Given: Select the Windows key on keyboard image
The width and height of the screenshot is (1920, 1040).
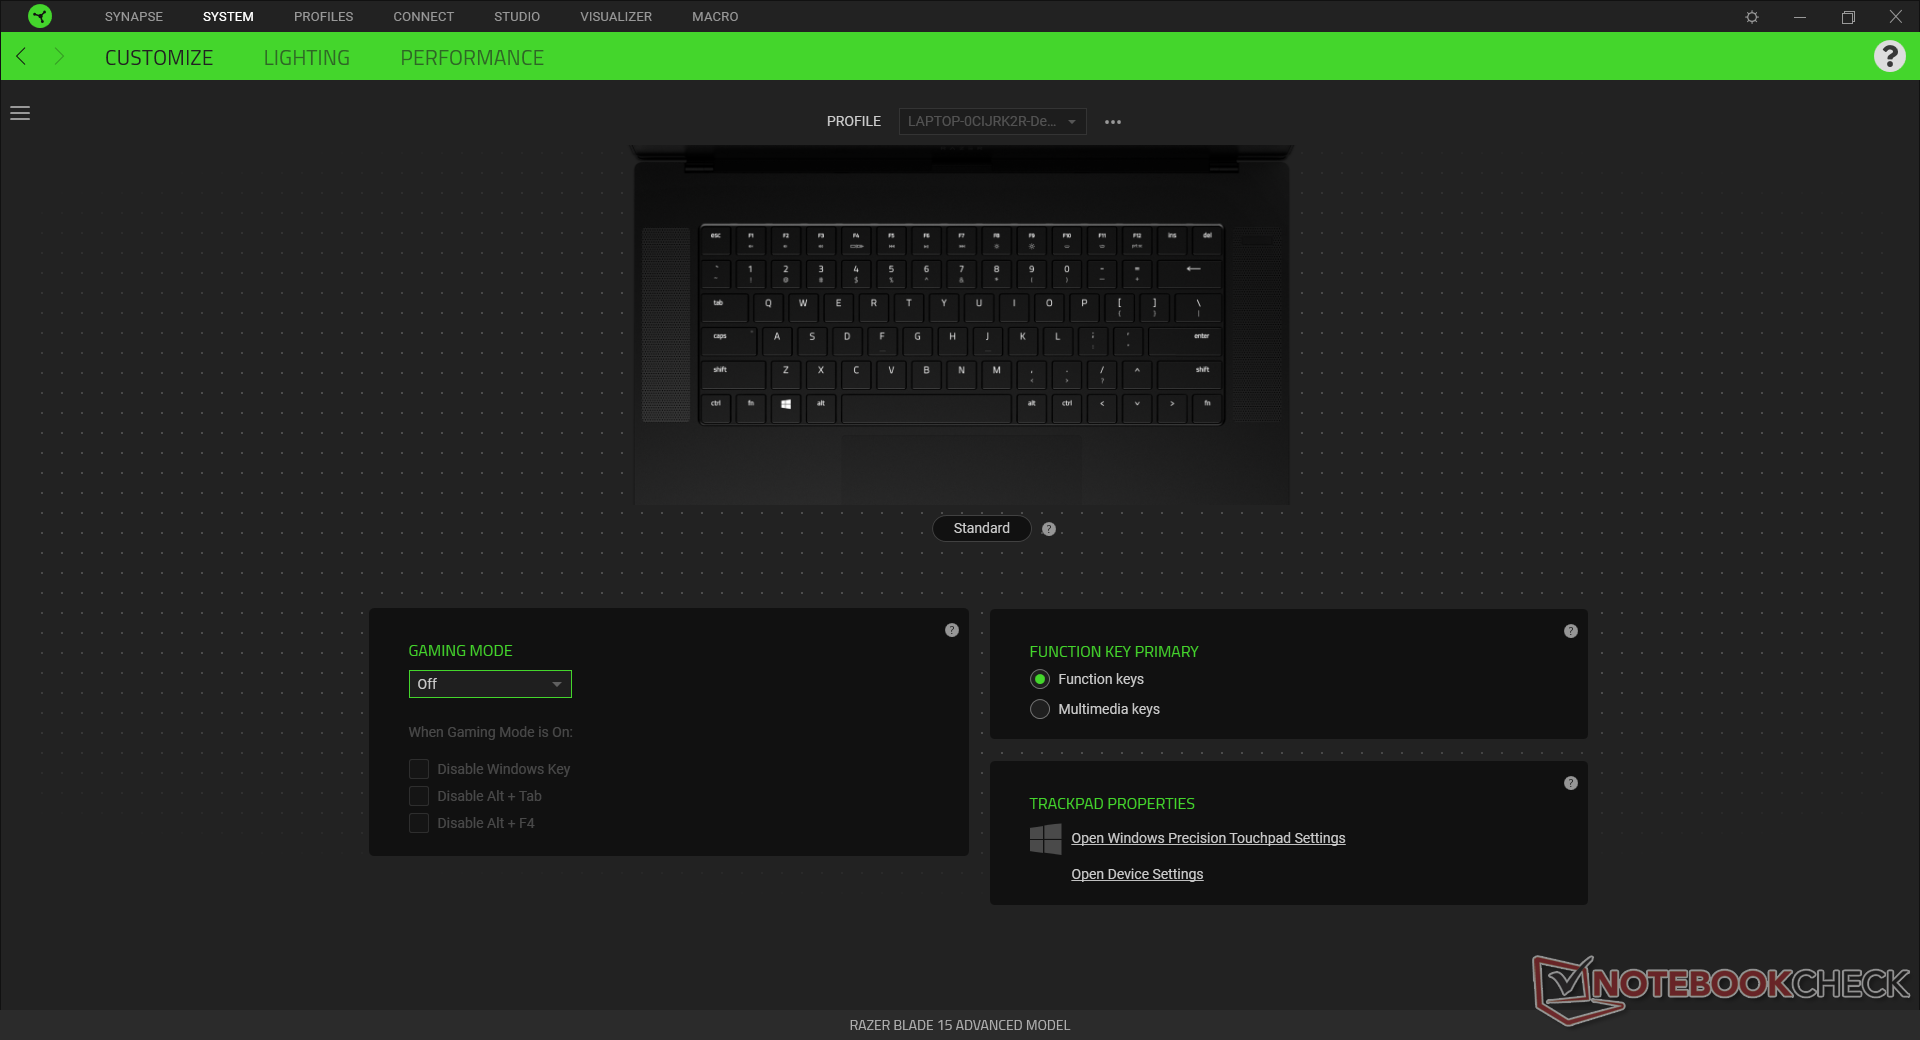Looking at the screenshot, I should (786, 406).
